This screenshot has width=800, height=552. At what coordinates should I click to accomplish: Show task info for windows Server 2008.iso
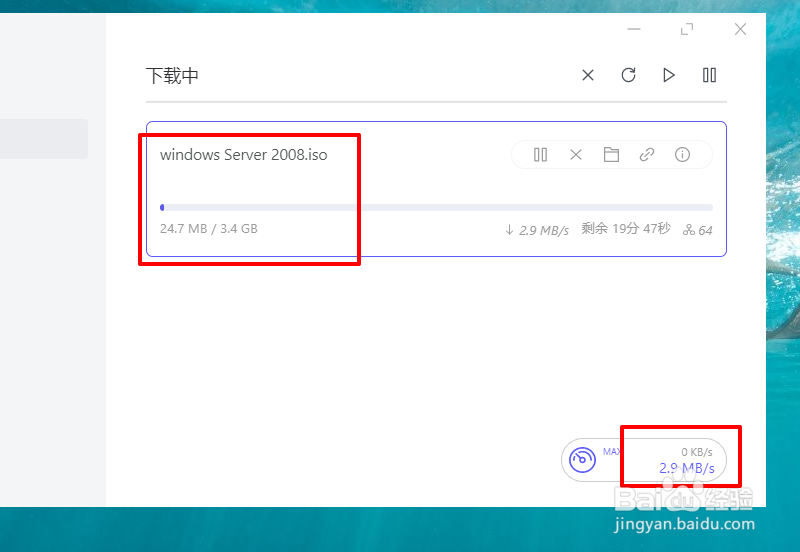[x=682, y=155]
